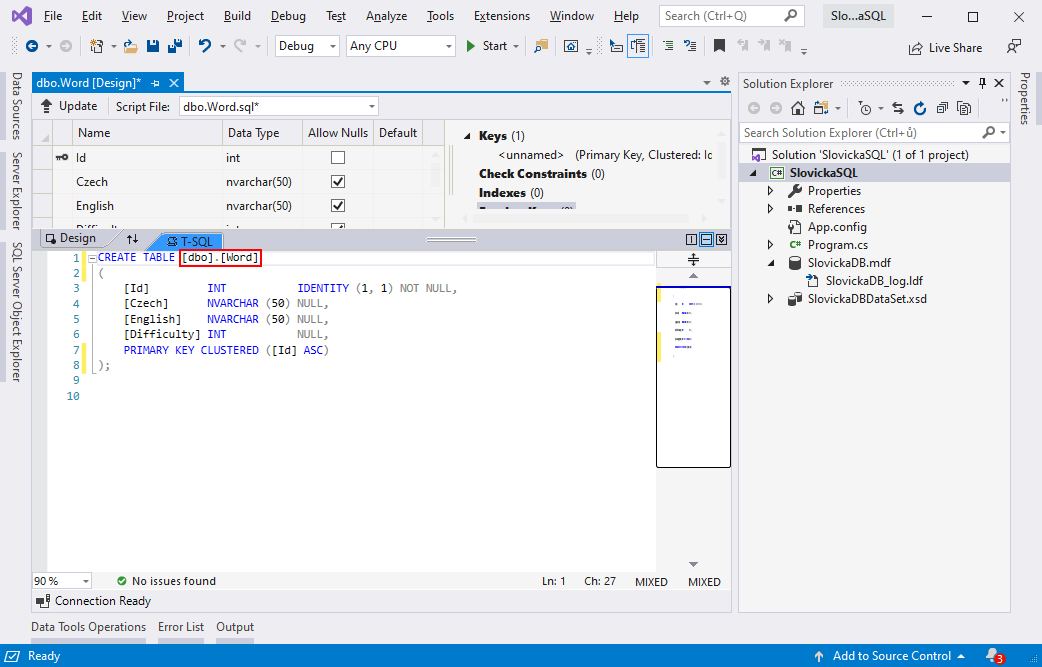Collapse the pane using double chevron icon
This screenshot has height=667, width=1042.
pos(722,239)
